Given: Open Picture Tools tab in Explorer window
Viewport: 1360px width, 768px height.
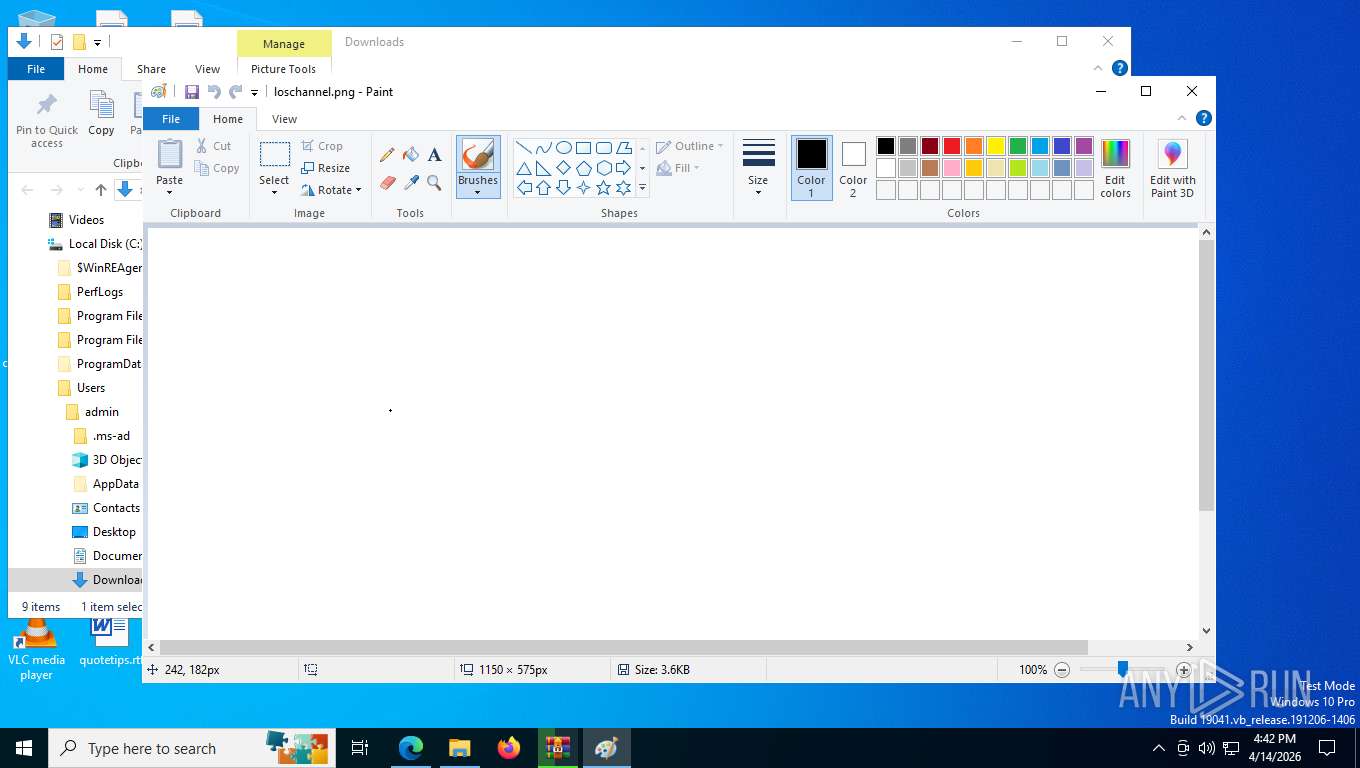Looking at the screenshot, I should 283,69.
